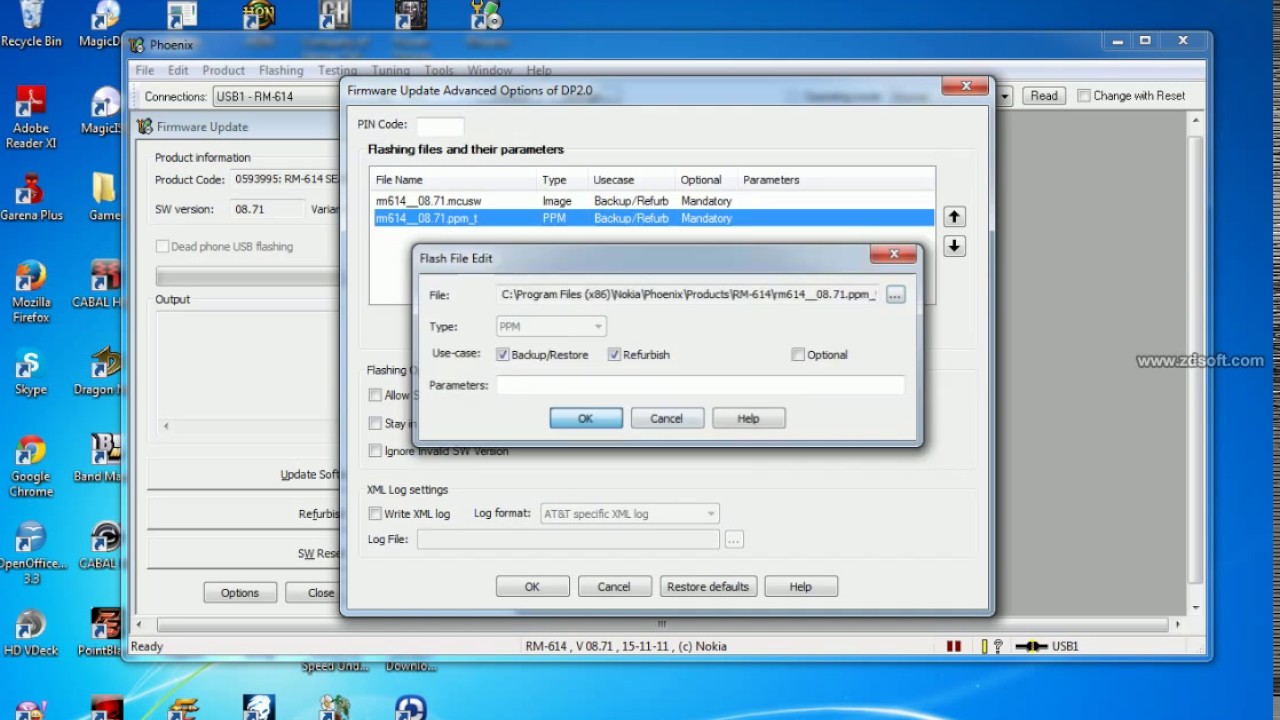Toggle Backup/Restore use-case checkbox
The width and height of the screenshot is (1280, 720).
pos(503,355)
